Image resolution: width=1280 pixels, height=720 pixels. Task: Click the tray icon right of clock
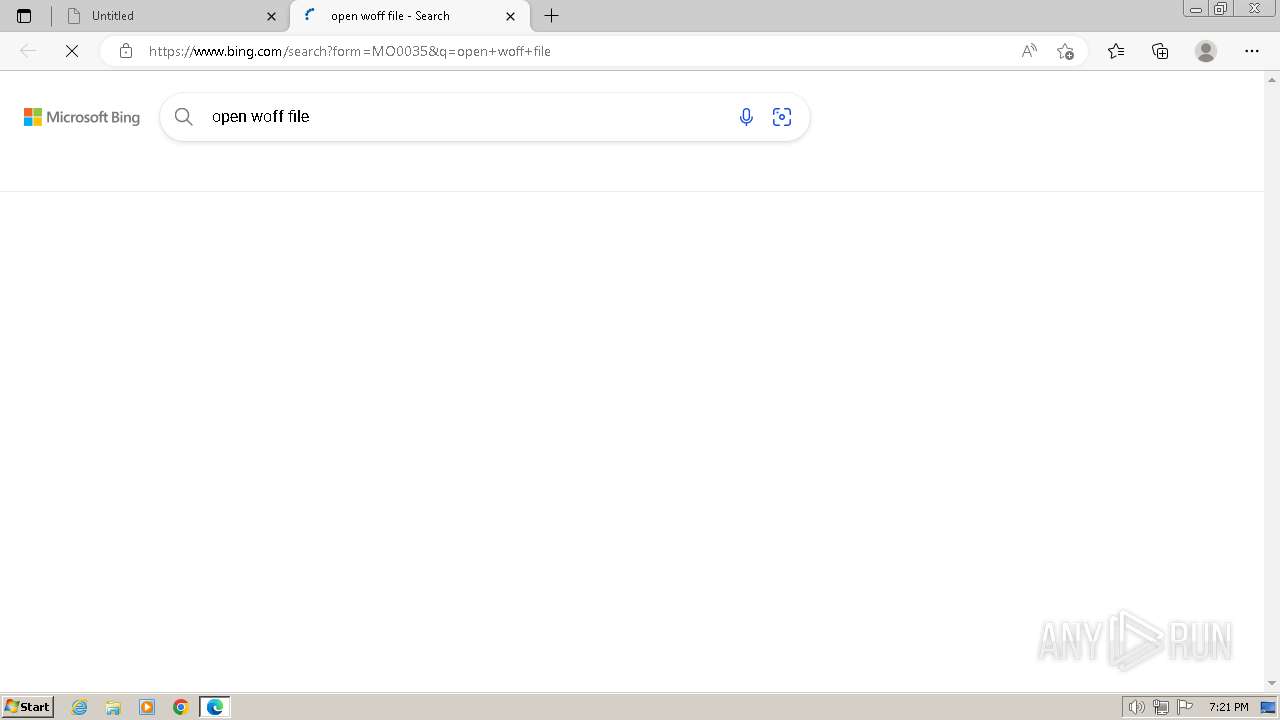point(1268,707)
